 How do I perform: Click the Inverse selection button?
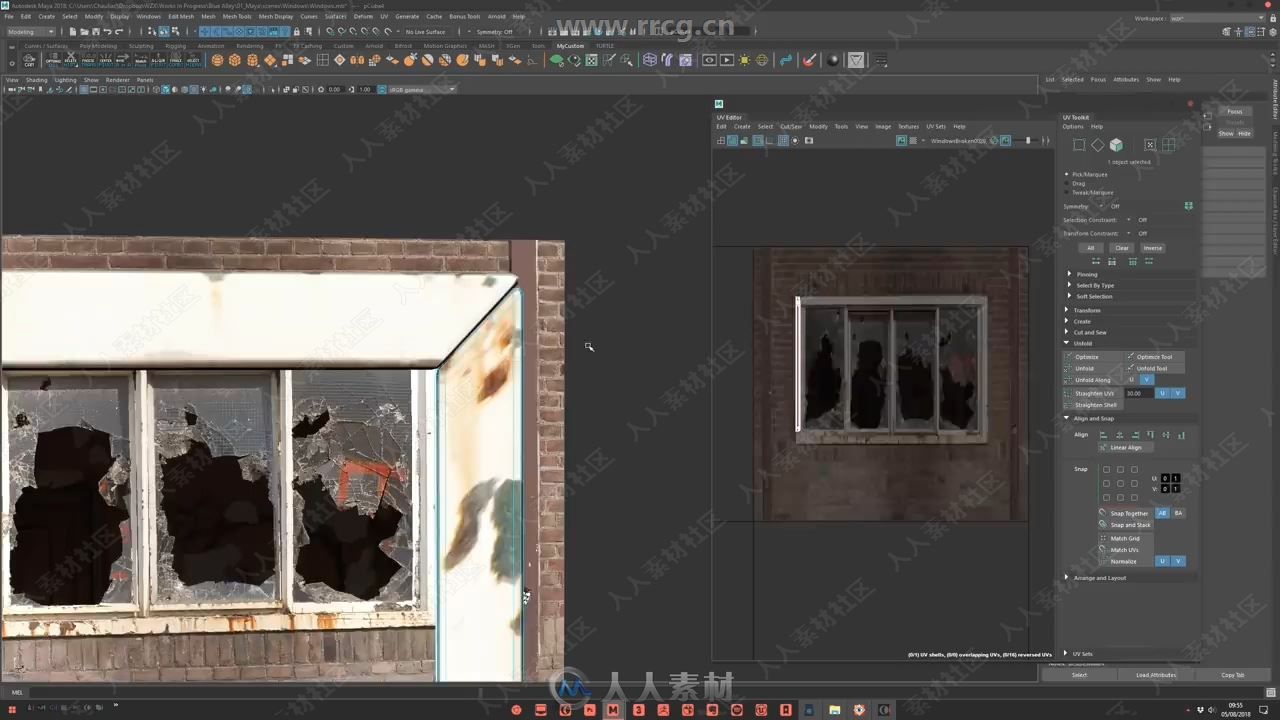tap(1153, 248)
